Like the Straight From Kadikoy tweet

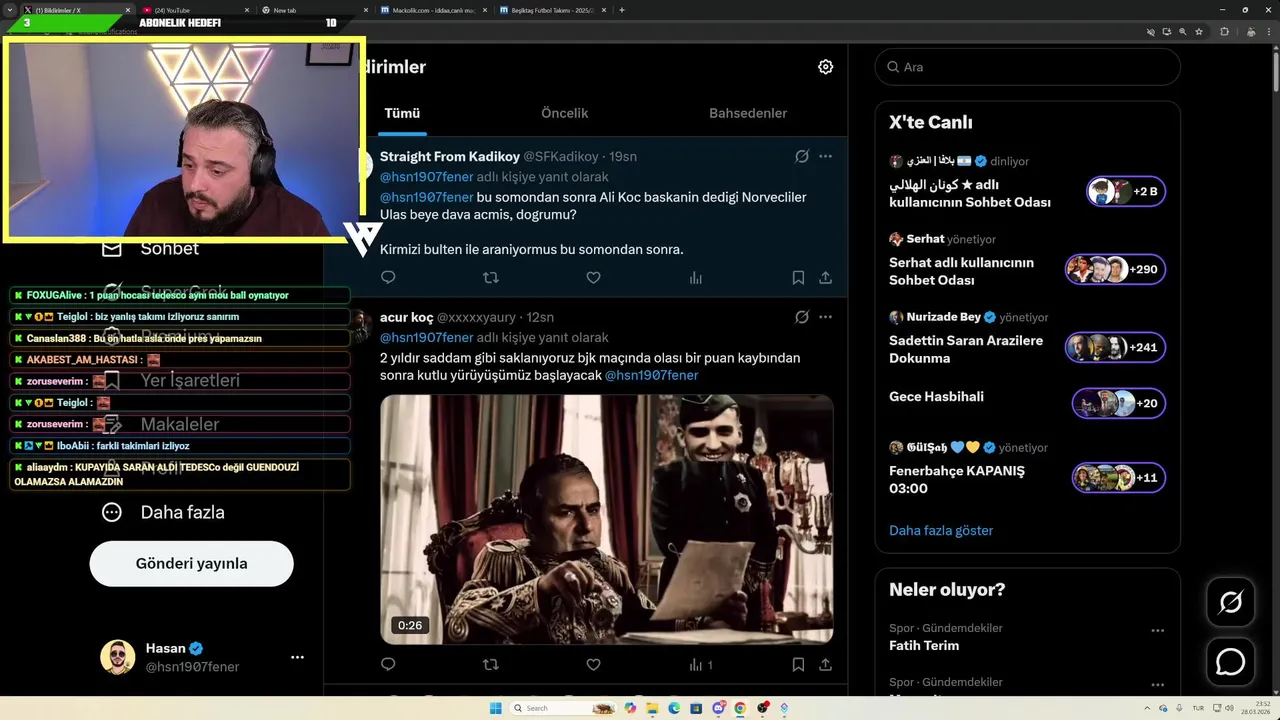pyautogui.click(x=593, y=277)
